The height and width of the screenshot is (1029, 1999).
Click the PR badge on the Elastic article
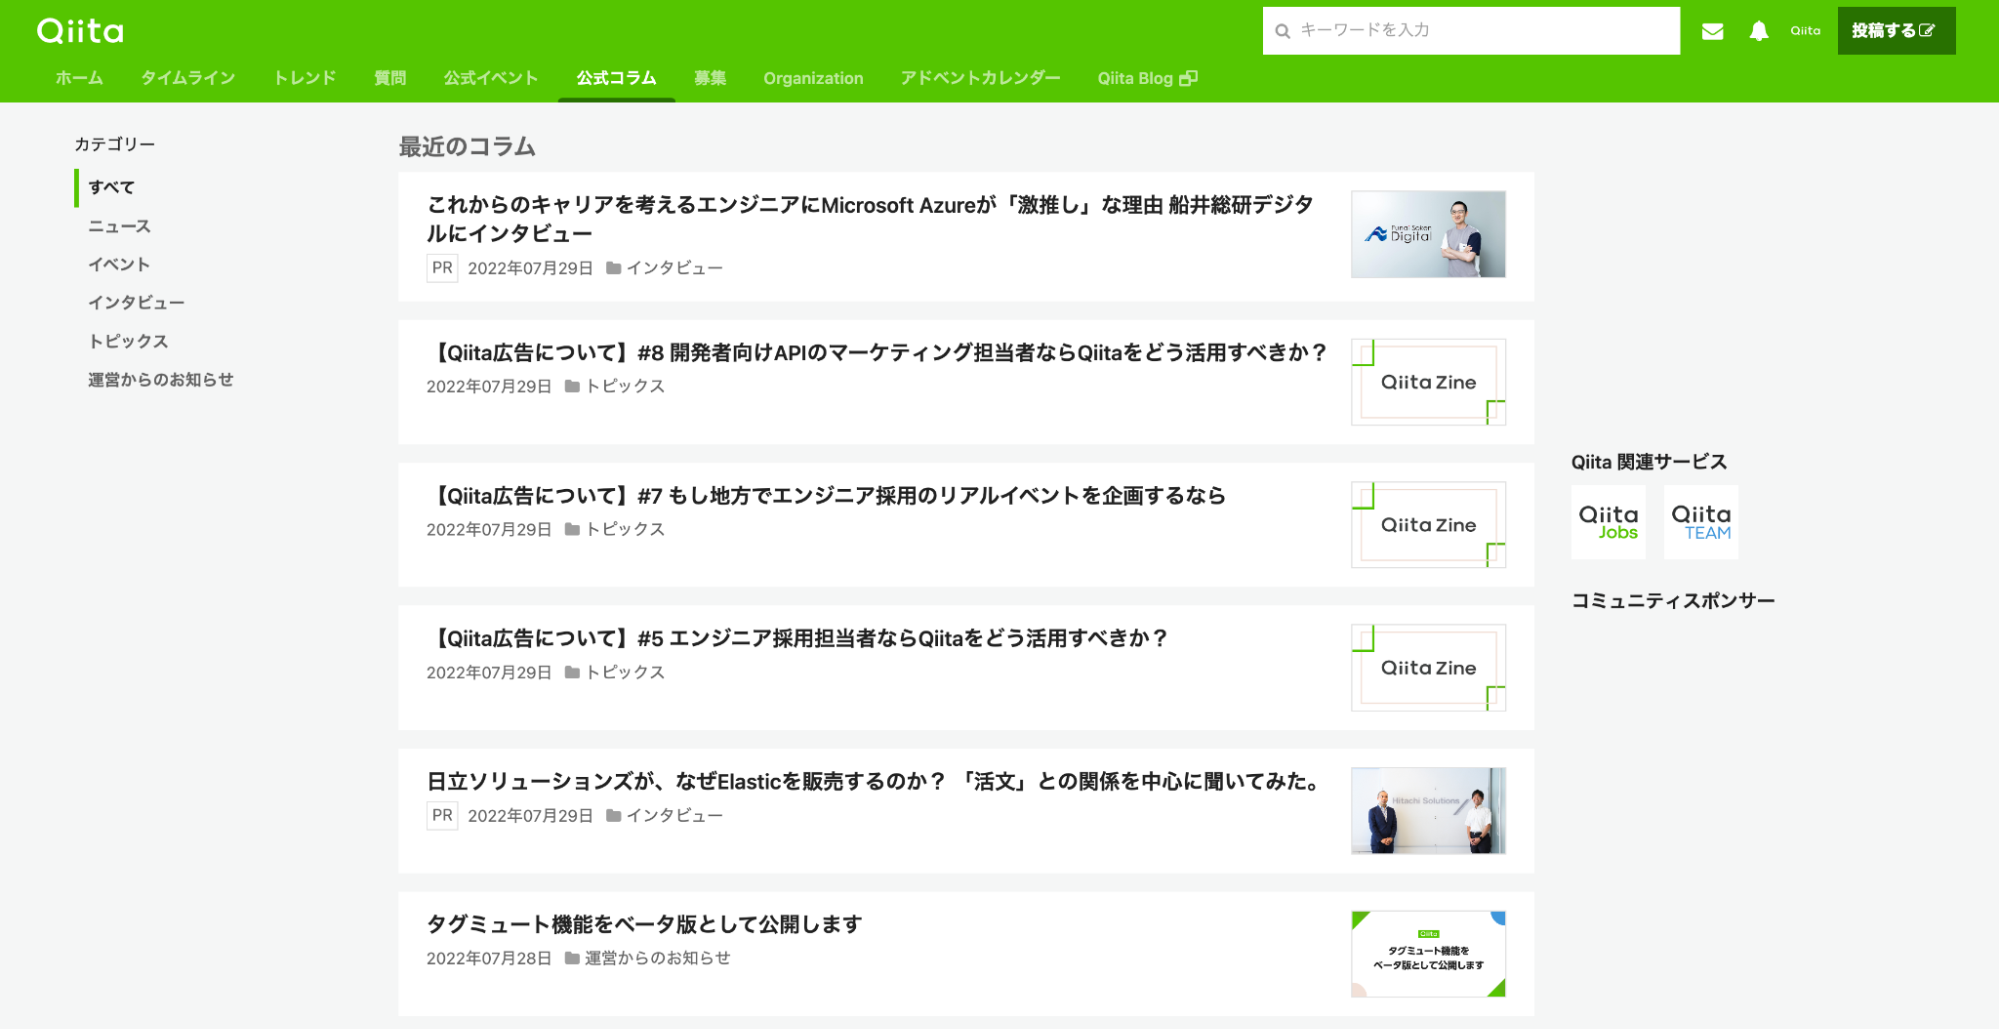click(x=442, y=816)
